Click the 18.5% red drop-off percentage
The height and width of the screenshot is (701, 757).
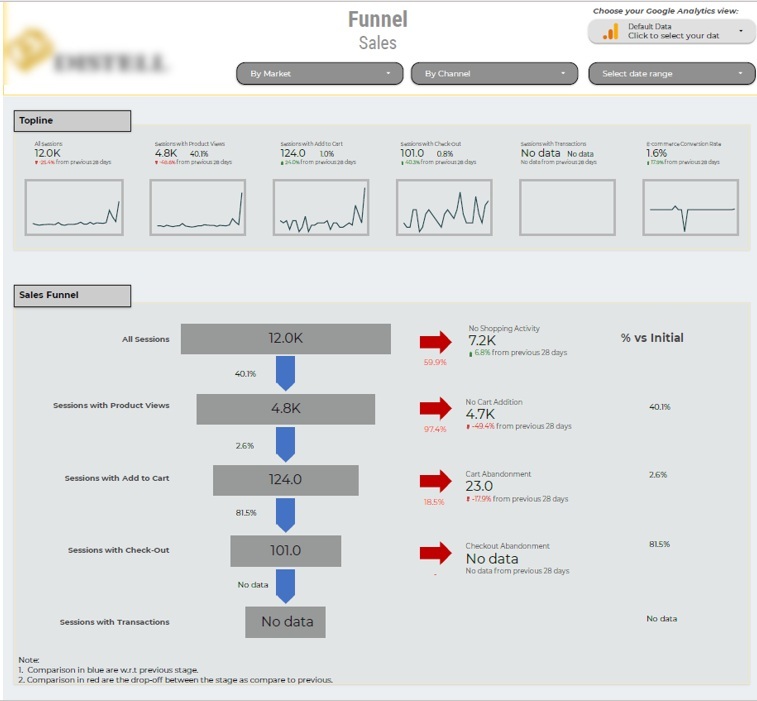click(434, 502)
